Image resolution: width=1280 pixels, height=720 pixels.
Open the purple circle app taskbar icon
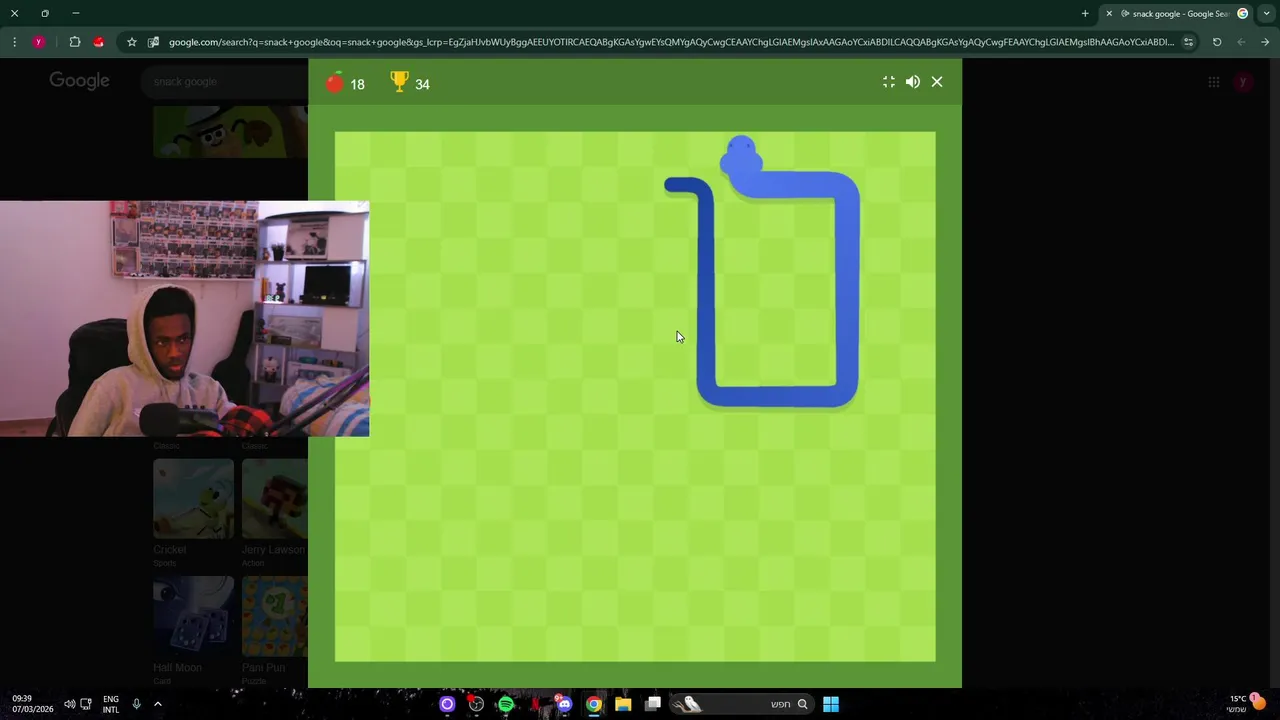pos(447,704)
